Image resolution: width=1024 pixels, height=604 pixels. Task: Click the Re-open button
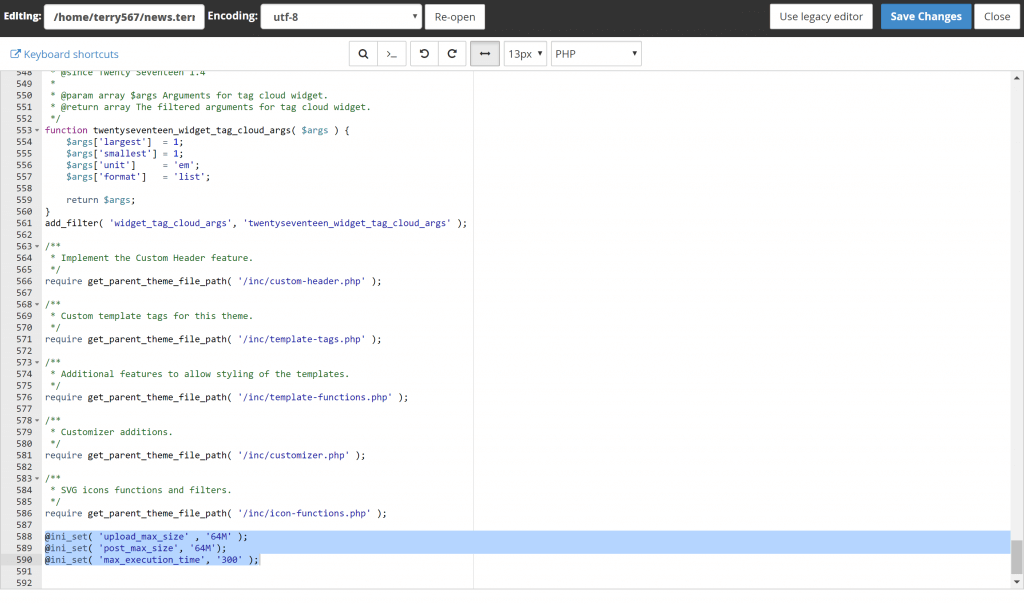(455, 17)
